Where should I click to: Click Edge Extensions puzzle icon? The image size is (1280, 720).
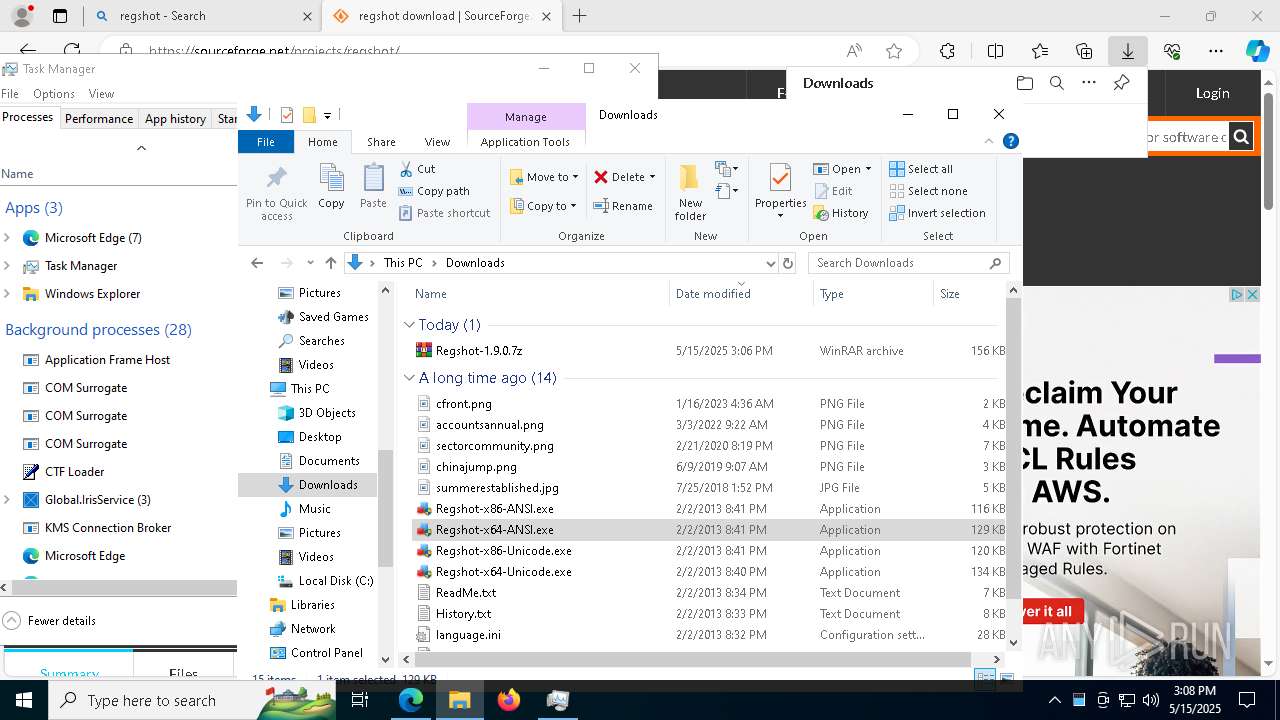[x=947, y=51]
